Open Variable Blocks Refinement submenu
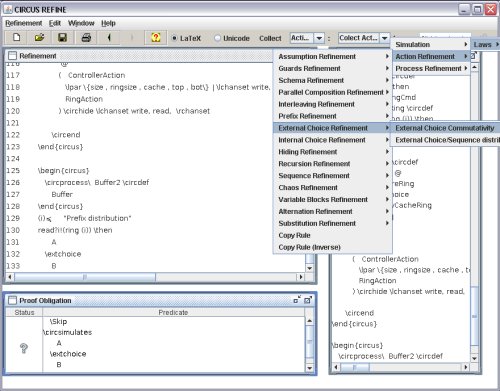The width and height of the screenshot is (500, 391). [333, 200]
